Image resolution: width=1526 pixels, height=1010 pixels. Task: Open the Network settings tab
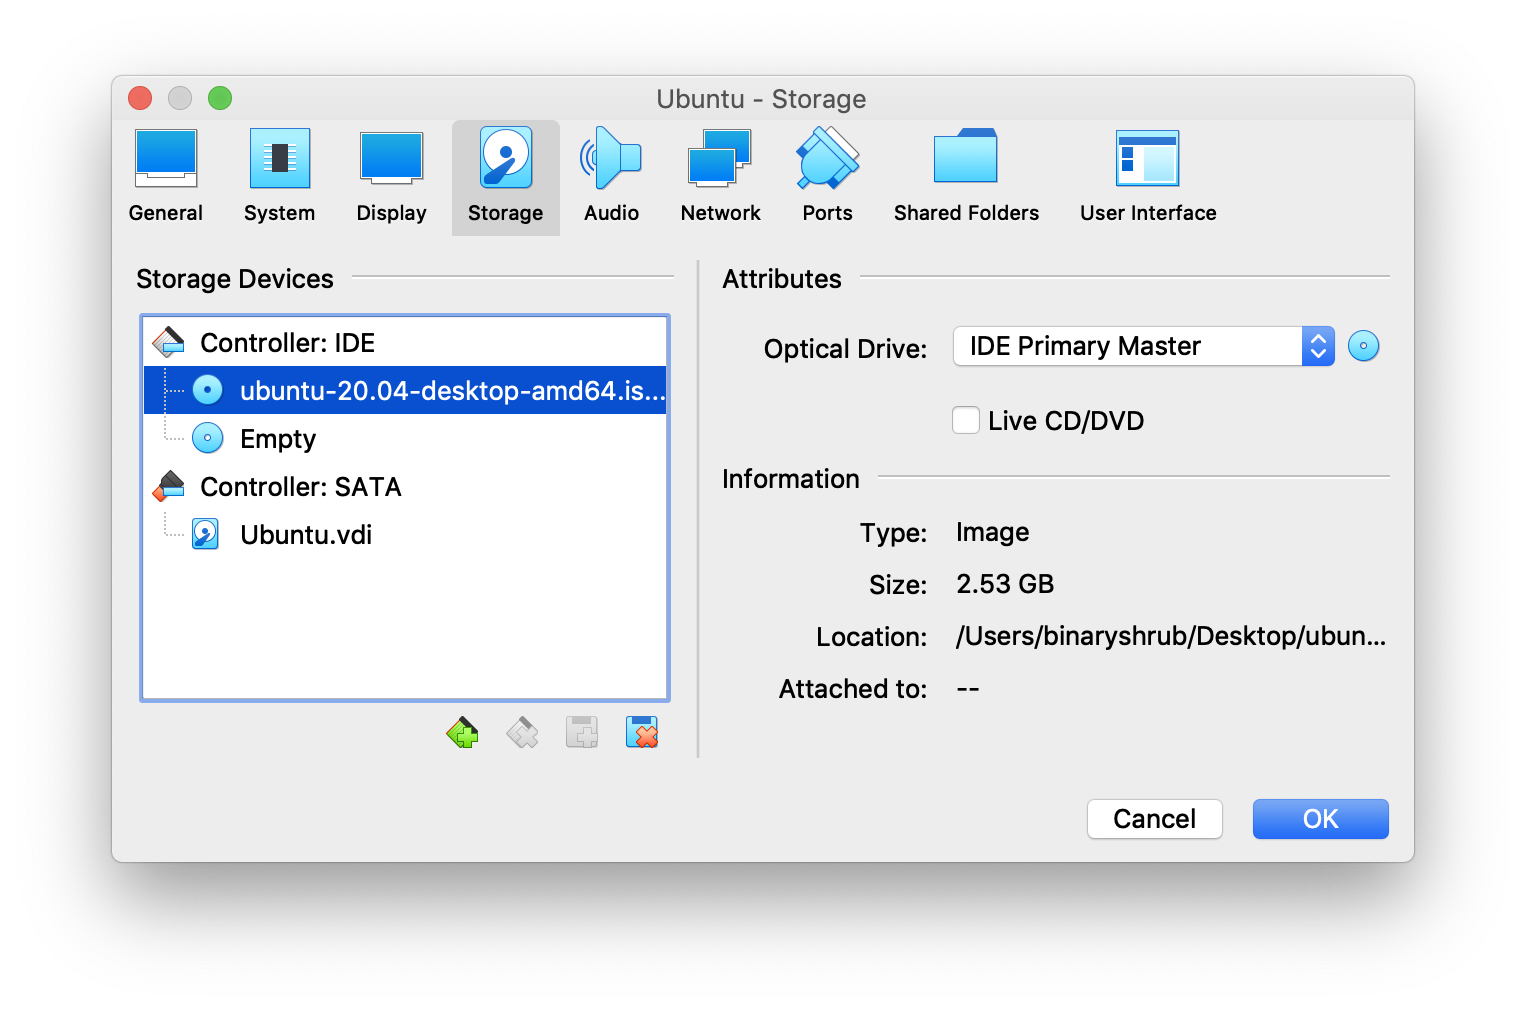[721, 177]
